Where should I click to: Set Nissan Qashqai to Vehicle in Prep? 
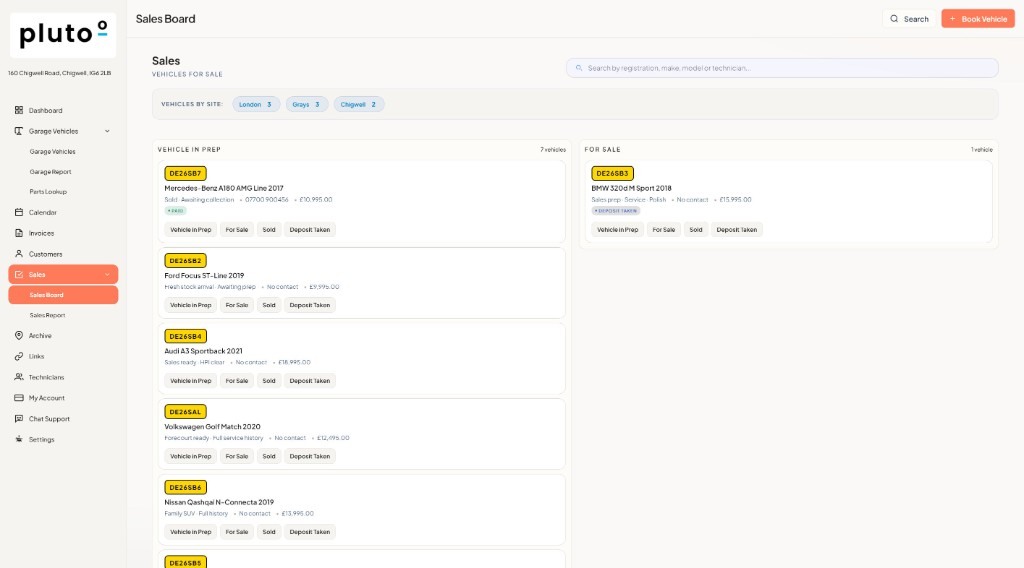pyautogui.click(x=191, y=532)
